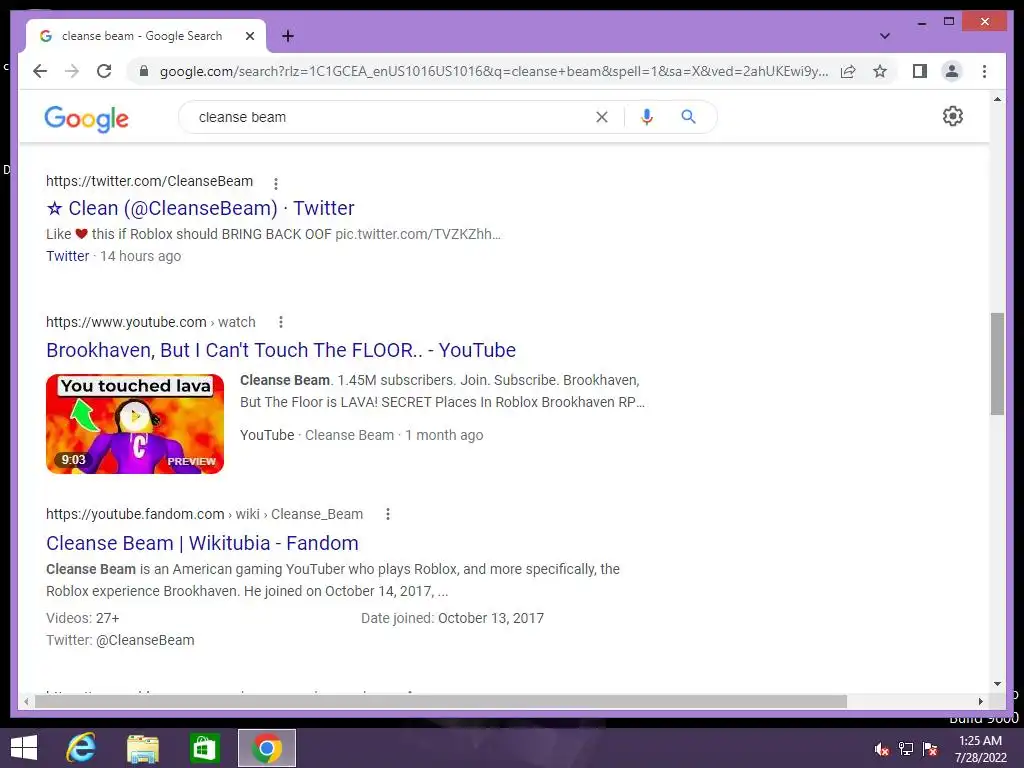This screenshot has height=768, width=1024.
Task: Click the vertical scrollbar thumb
Action: point(997,364)
